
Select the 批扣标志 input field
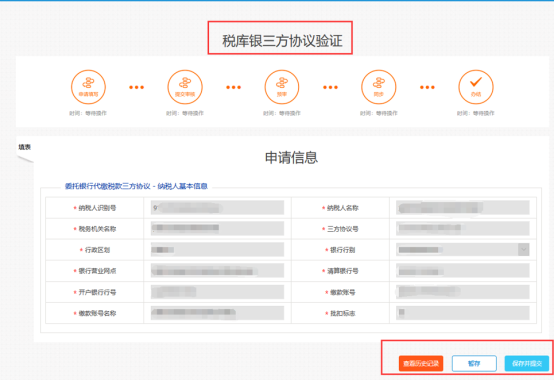click(463, 313)
